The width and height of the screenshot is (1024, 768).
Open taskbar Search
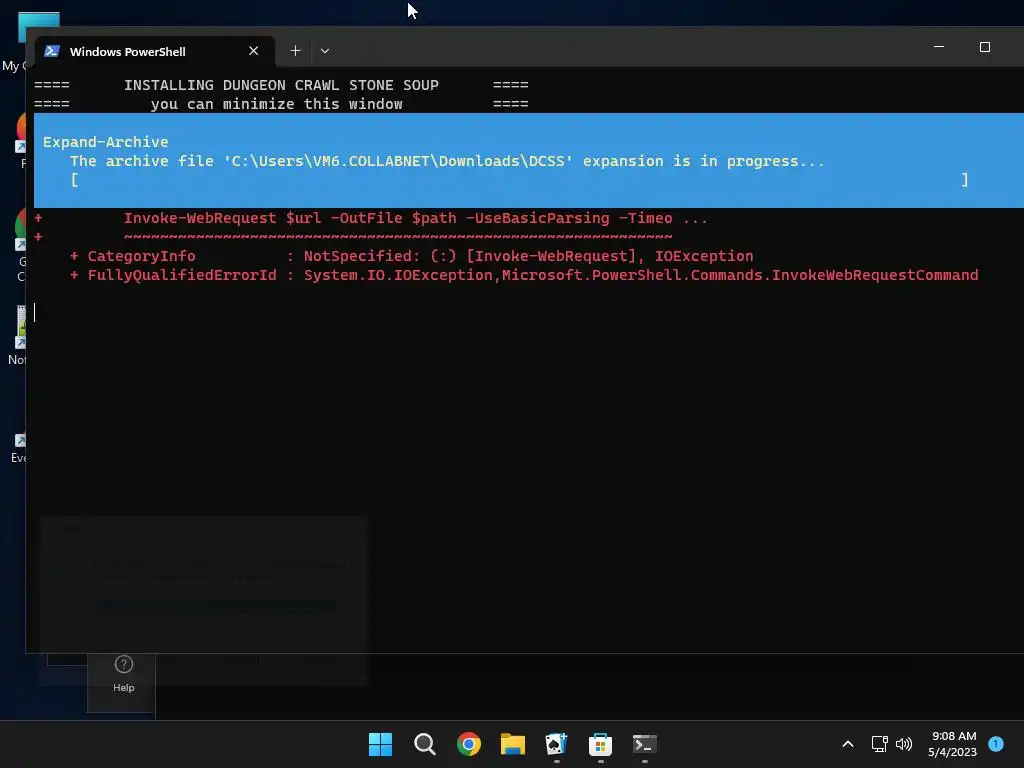pyautogui.click(x=424, y=744)
